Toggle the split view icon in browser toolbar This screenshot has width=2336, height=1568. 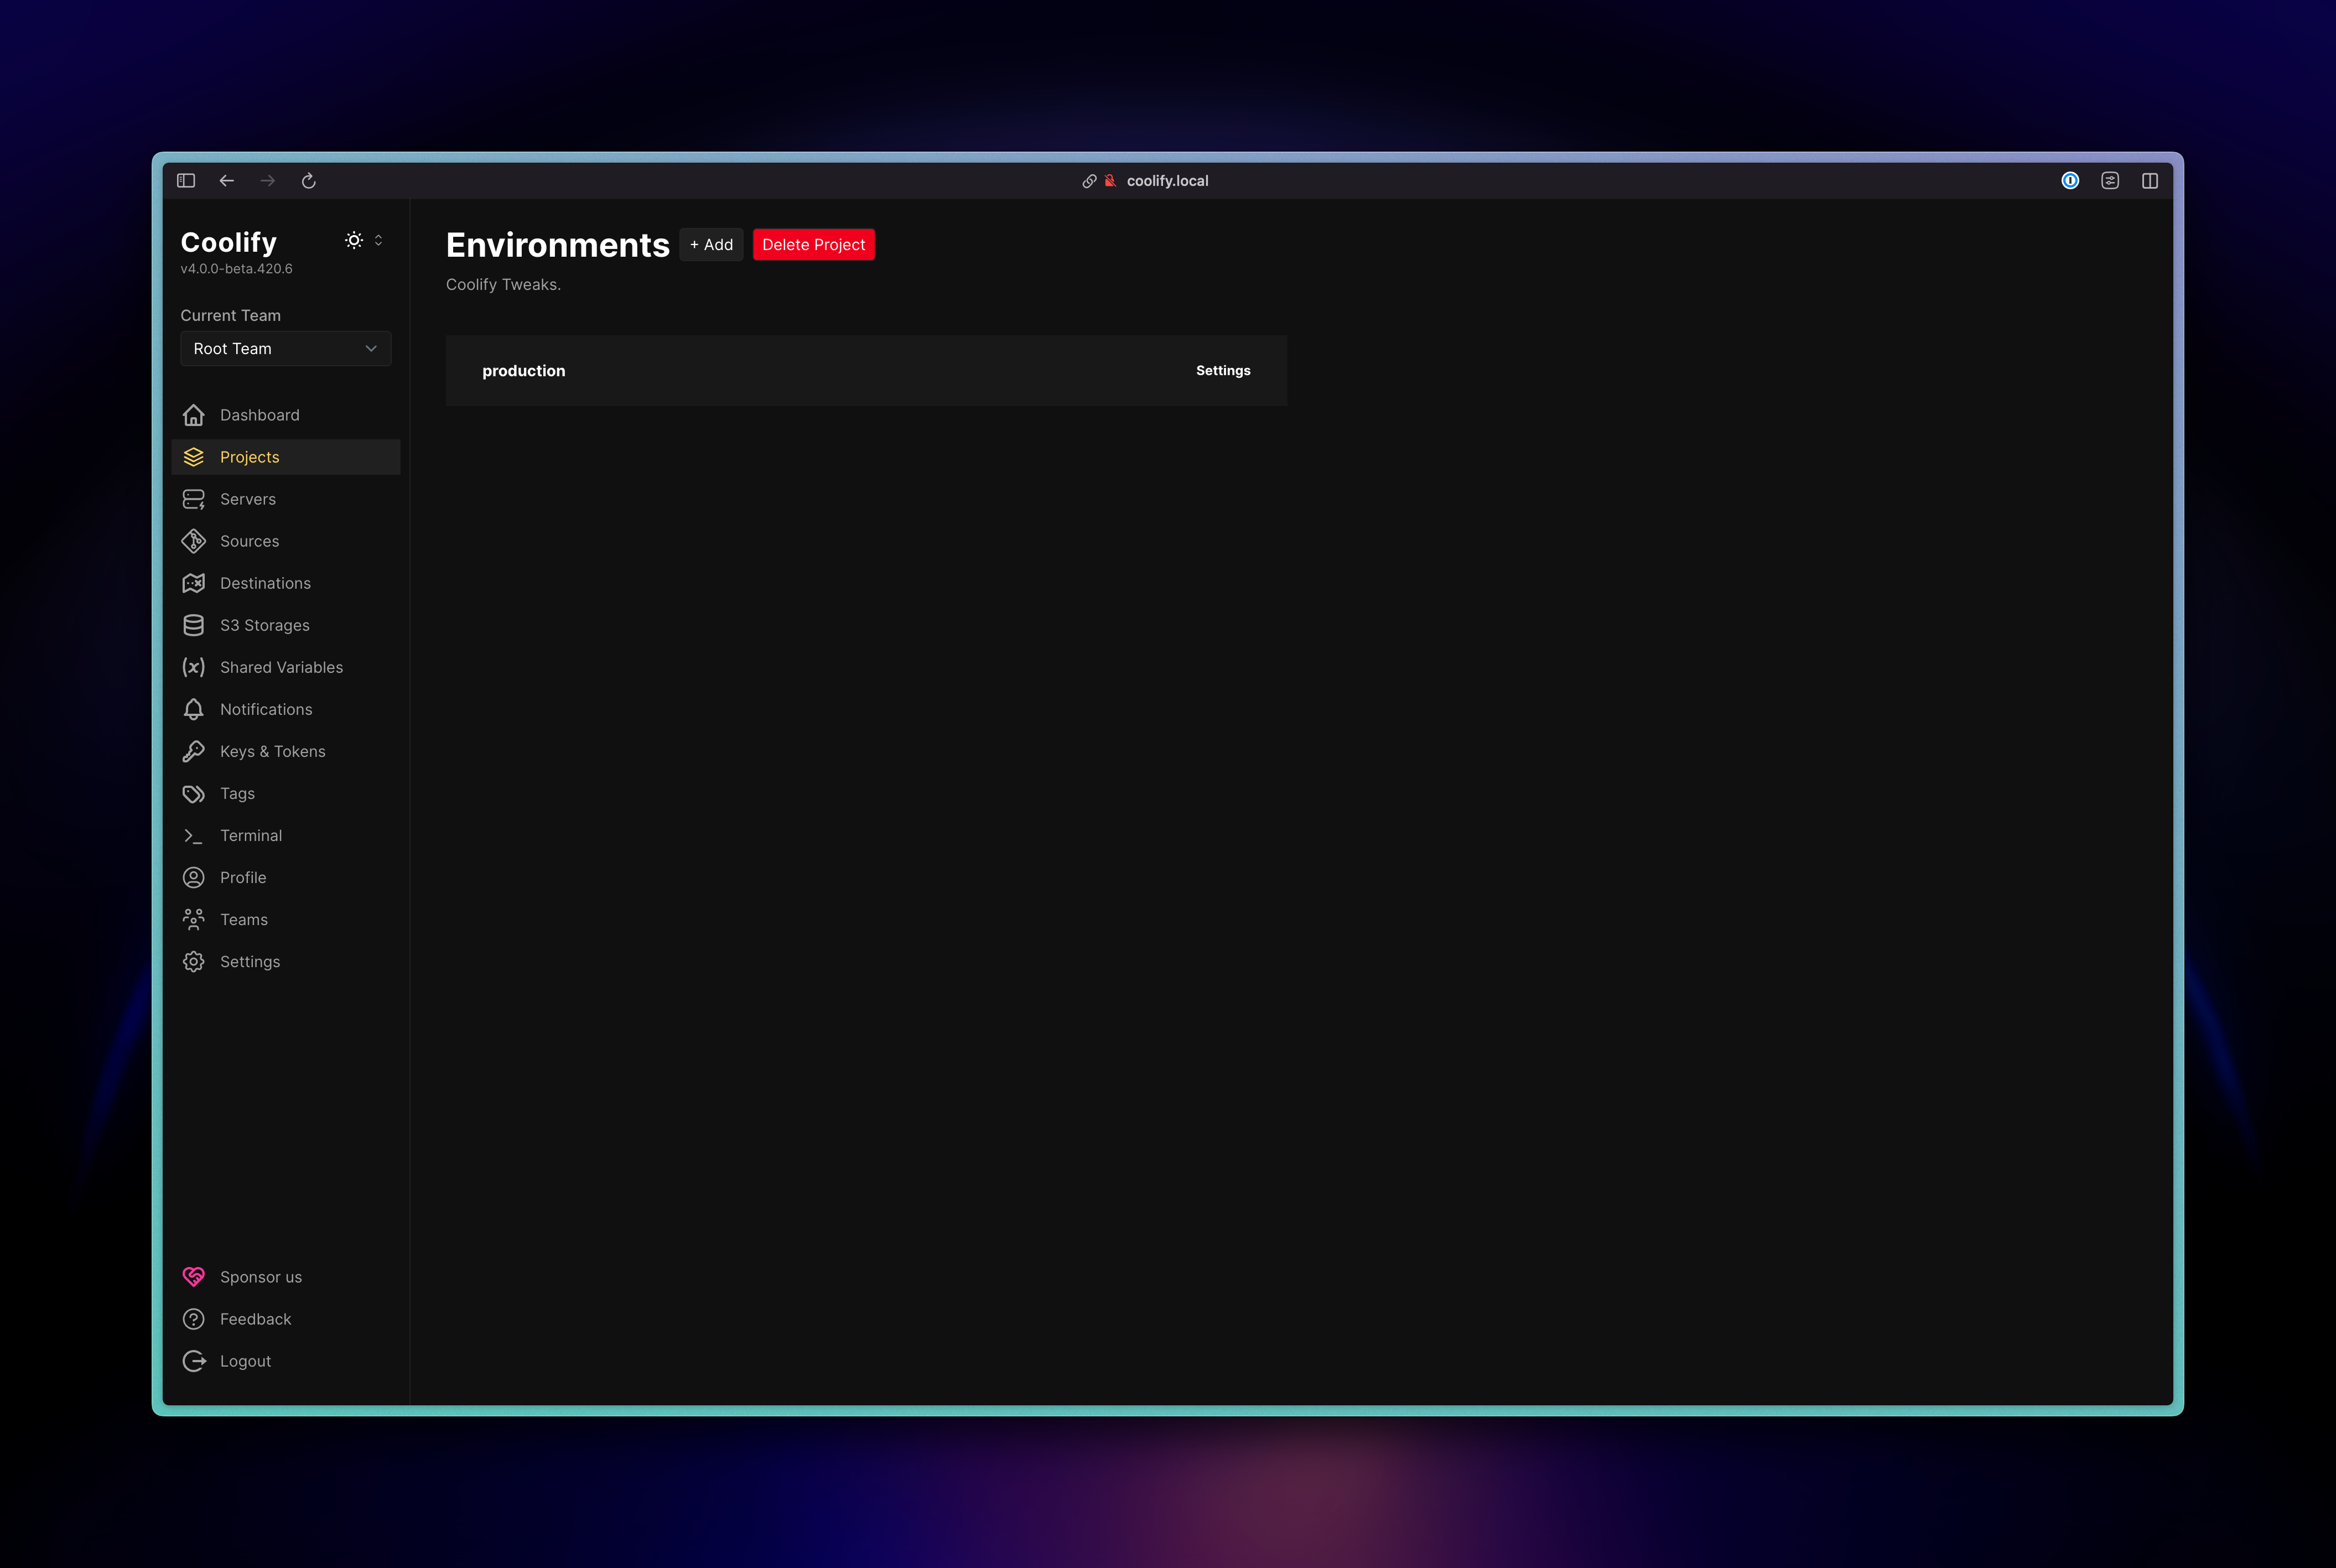pos(2149,181)
